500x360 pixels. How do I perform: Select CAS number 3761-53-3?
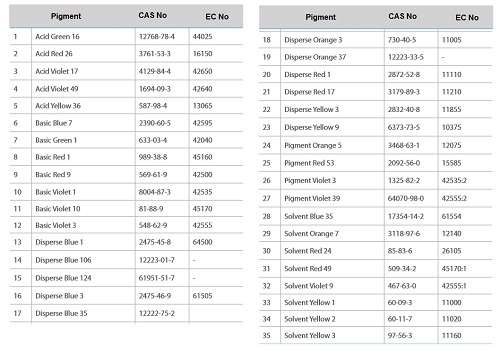tap(155, 54)
